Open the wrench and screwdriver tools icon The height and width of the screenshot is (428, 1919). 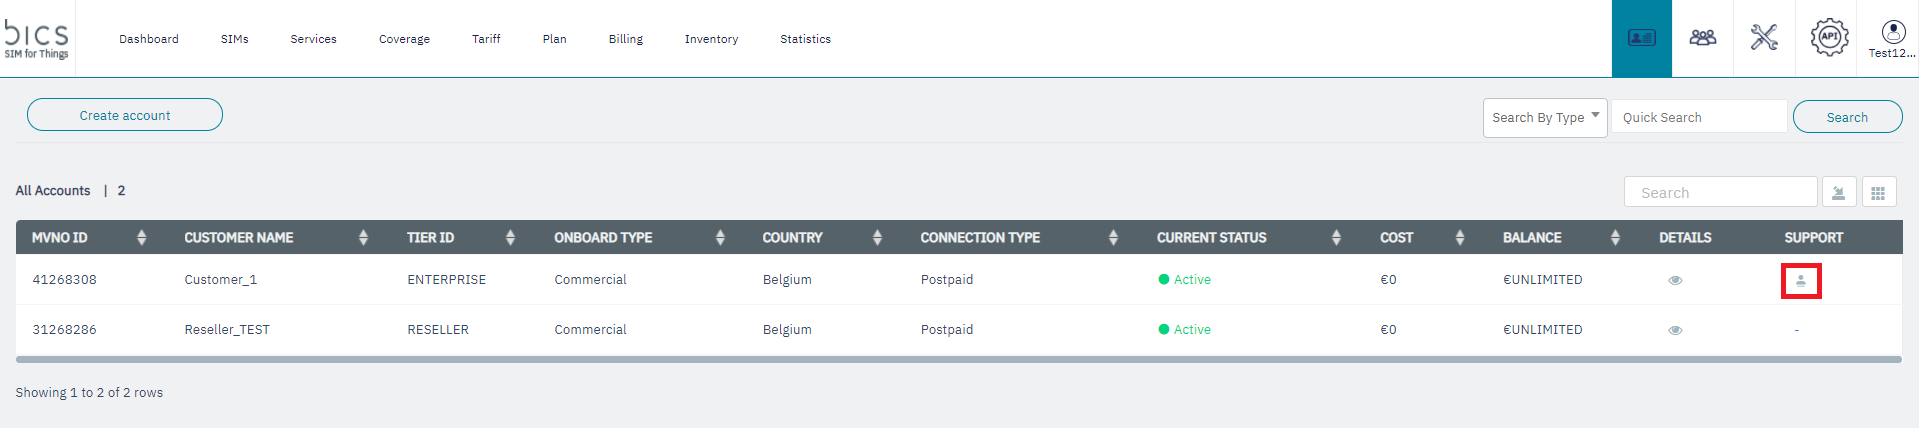click(x=1764, y=38)
